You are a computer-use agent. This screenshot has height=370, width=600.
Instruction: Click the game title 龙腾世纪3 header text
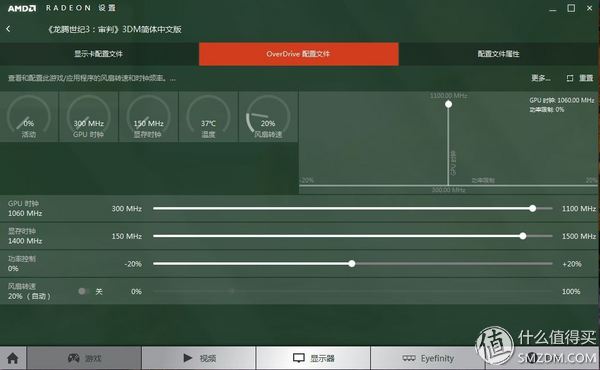tap(115, 29)
